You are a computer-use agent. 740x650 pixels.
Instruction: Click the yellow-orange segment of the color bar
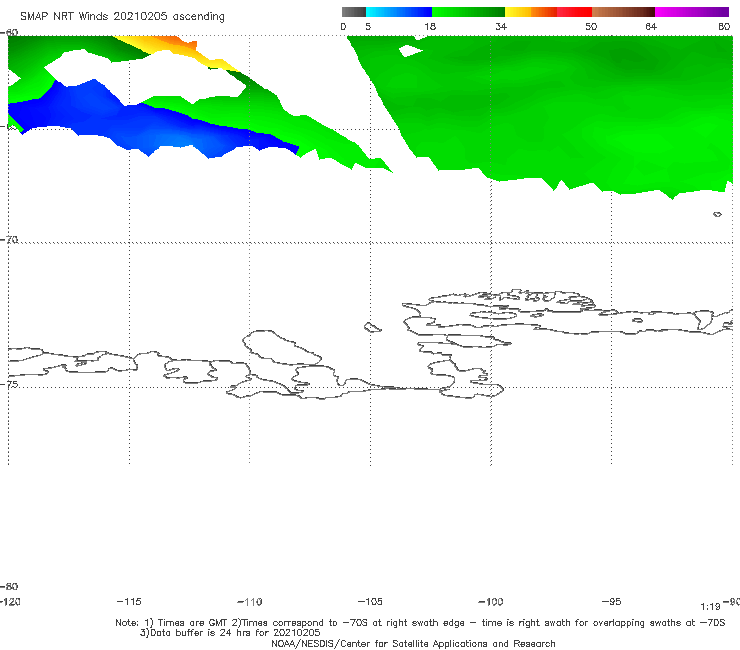tap(530, 12)
